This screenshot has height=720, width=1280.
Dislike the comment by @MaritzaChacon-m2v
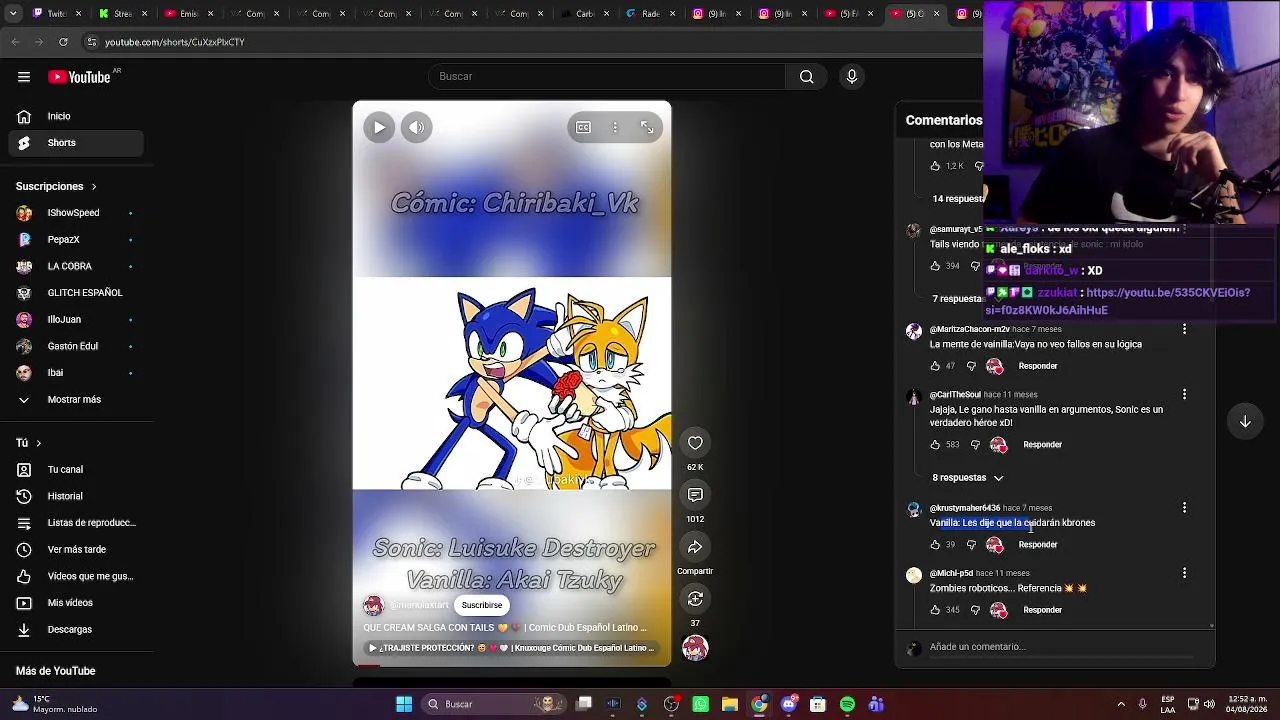pos(971,366)
